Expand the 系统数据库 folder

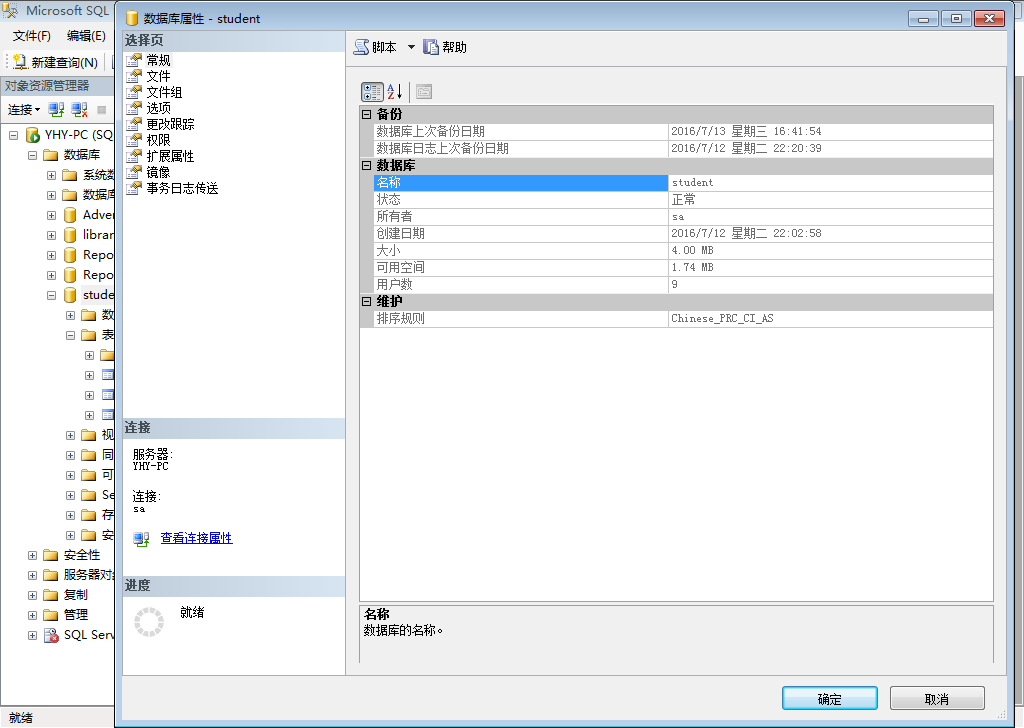point(51,175)
